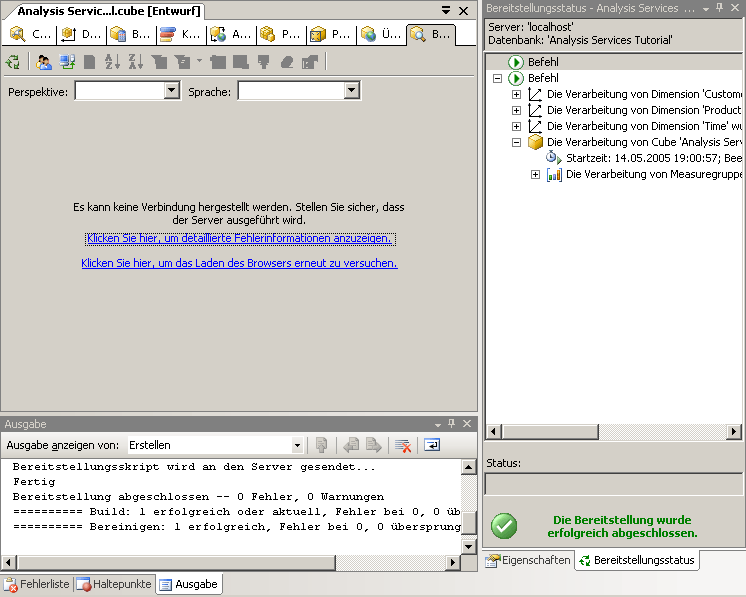Click the change user icon in the toolbar
Screen dimensions: 746x597
click(44, 62)
